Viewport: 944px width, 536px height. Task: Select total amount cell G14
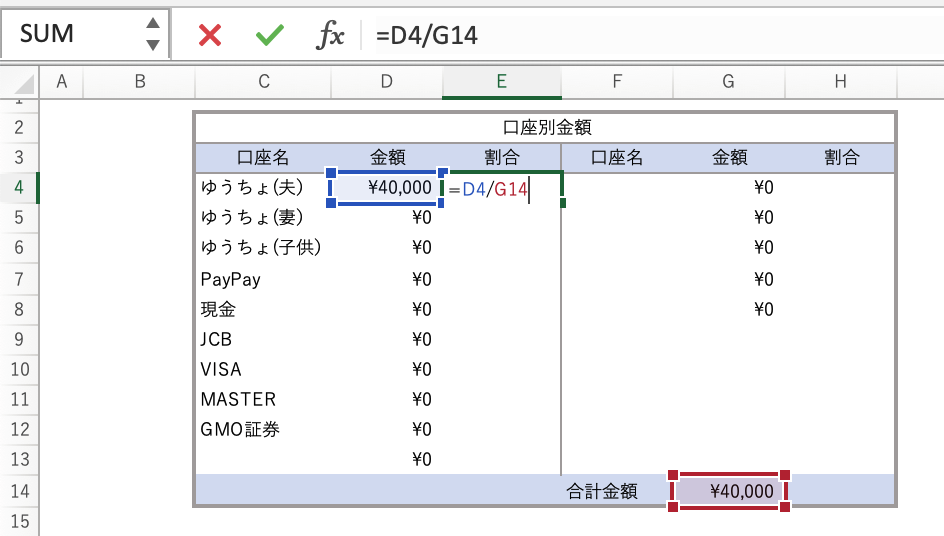click(729, 490)
